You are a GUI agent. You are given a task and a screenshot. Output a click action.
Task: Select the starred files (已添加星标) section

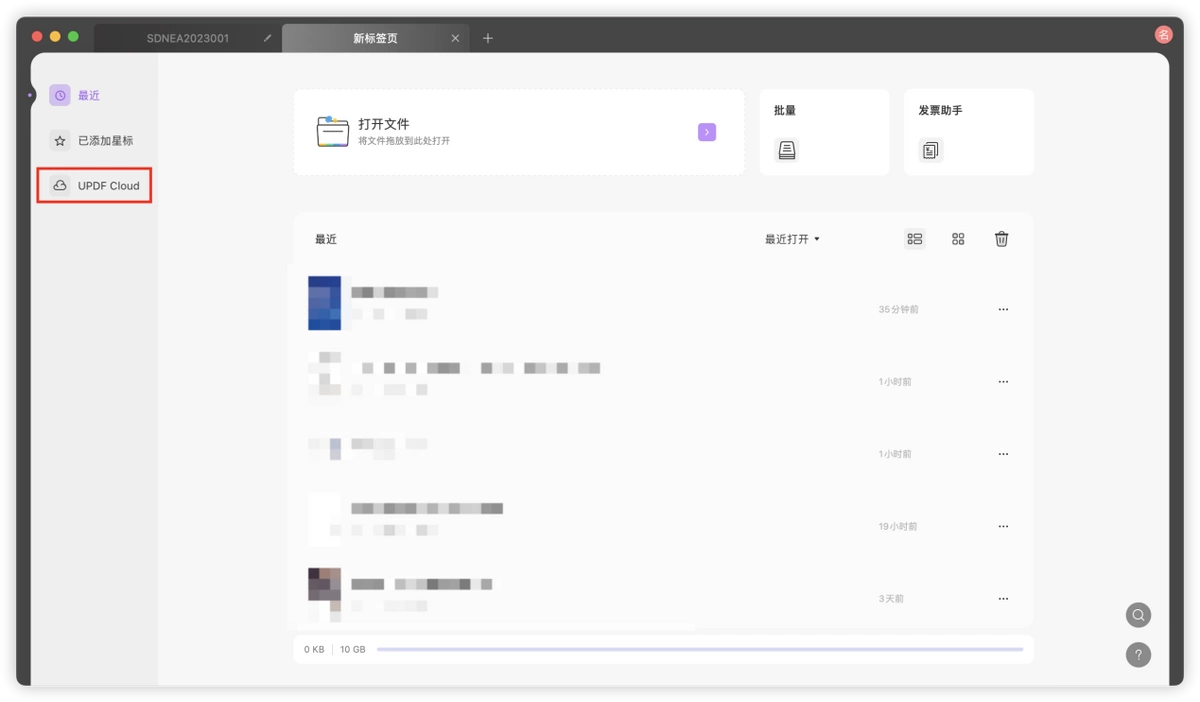tap(94, 141)
